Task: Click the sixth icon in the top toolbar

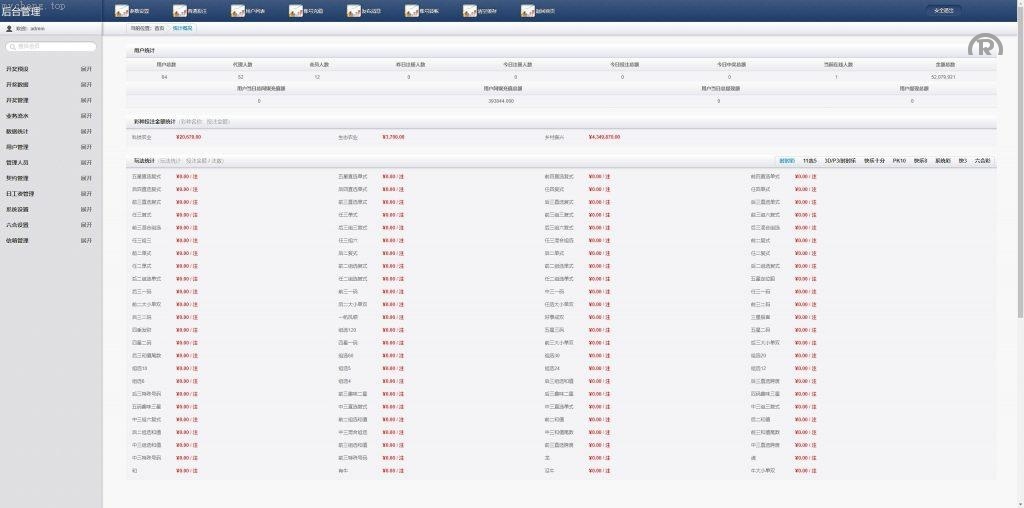Action: click(x=412, y=11)
